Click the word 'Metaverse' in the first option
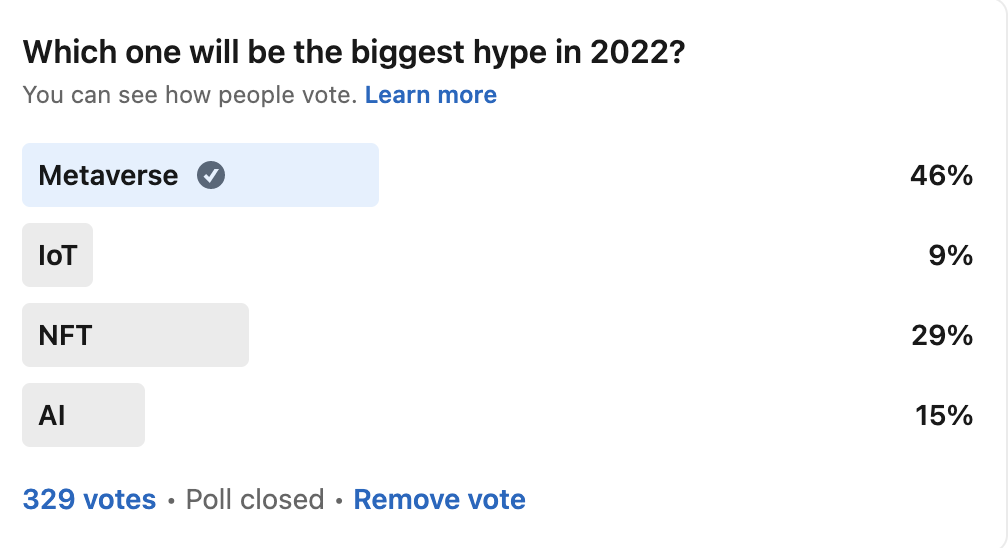 click(108, 176)
